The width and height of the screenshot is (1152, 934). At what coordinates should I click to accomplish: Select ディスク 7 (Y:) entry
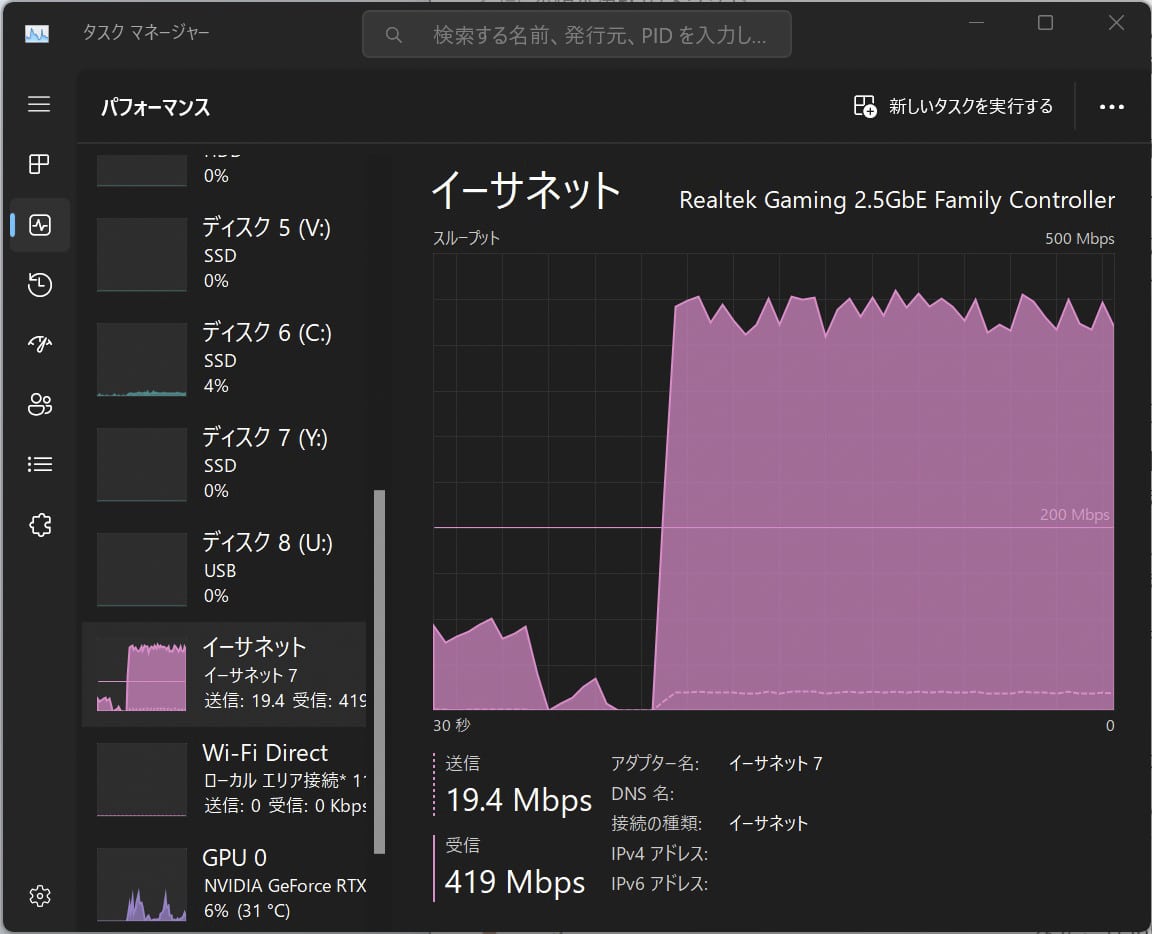pyautogui.click(x=224, y=464)
